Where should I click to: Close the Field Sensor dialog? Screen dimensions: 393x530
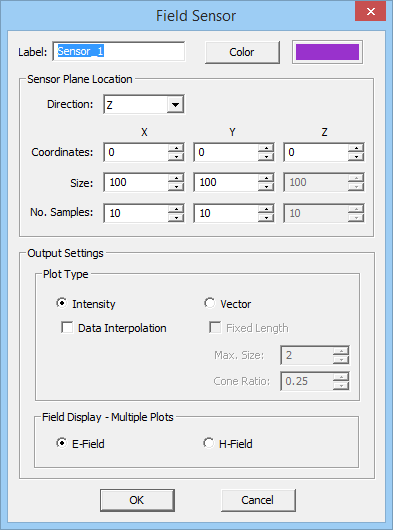click(x=370, y=11)
